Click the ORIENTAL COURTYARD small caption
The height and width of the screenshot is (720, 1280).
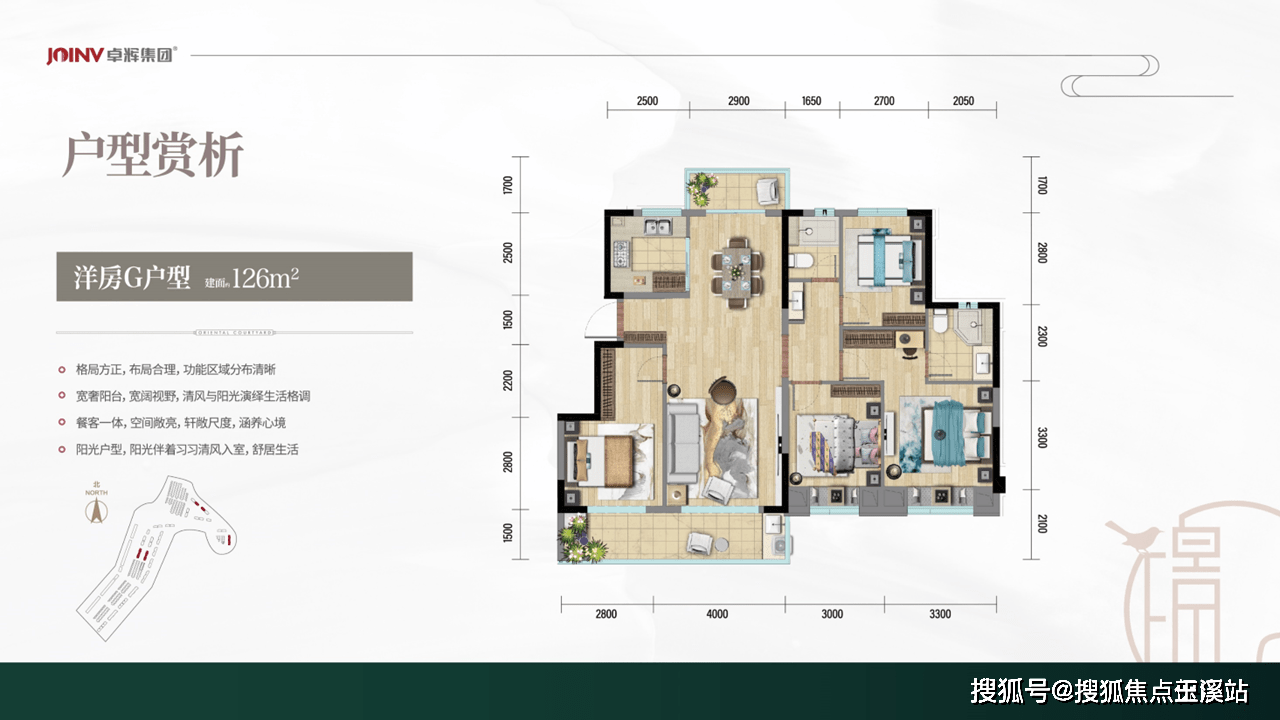click(235, 331)
